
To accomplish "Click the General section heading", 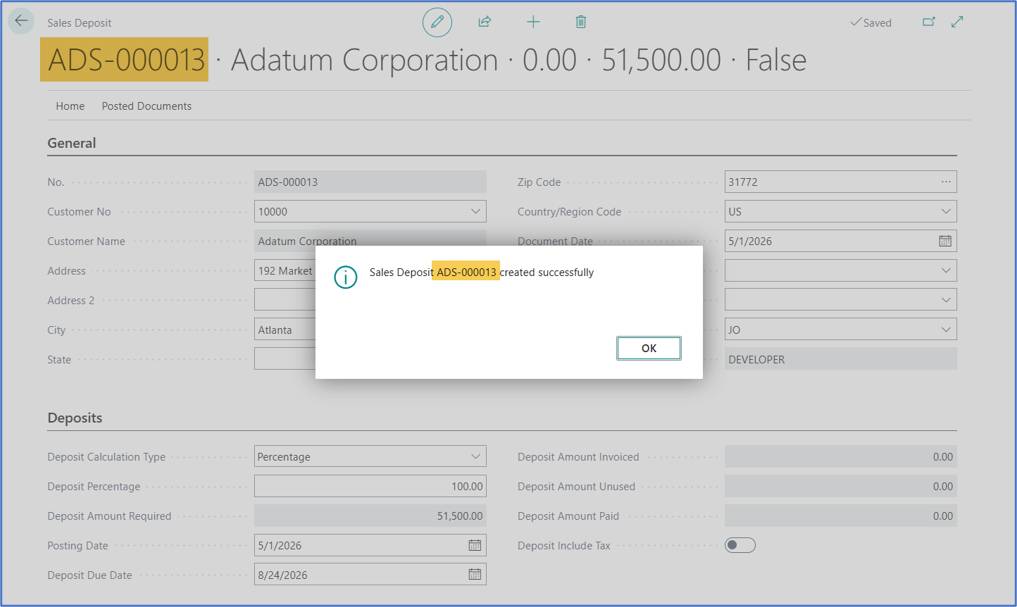I will (x=71, y=143).
